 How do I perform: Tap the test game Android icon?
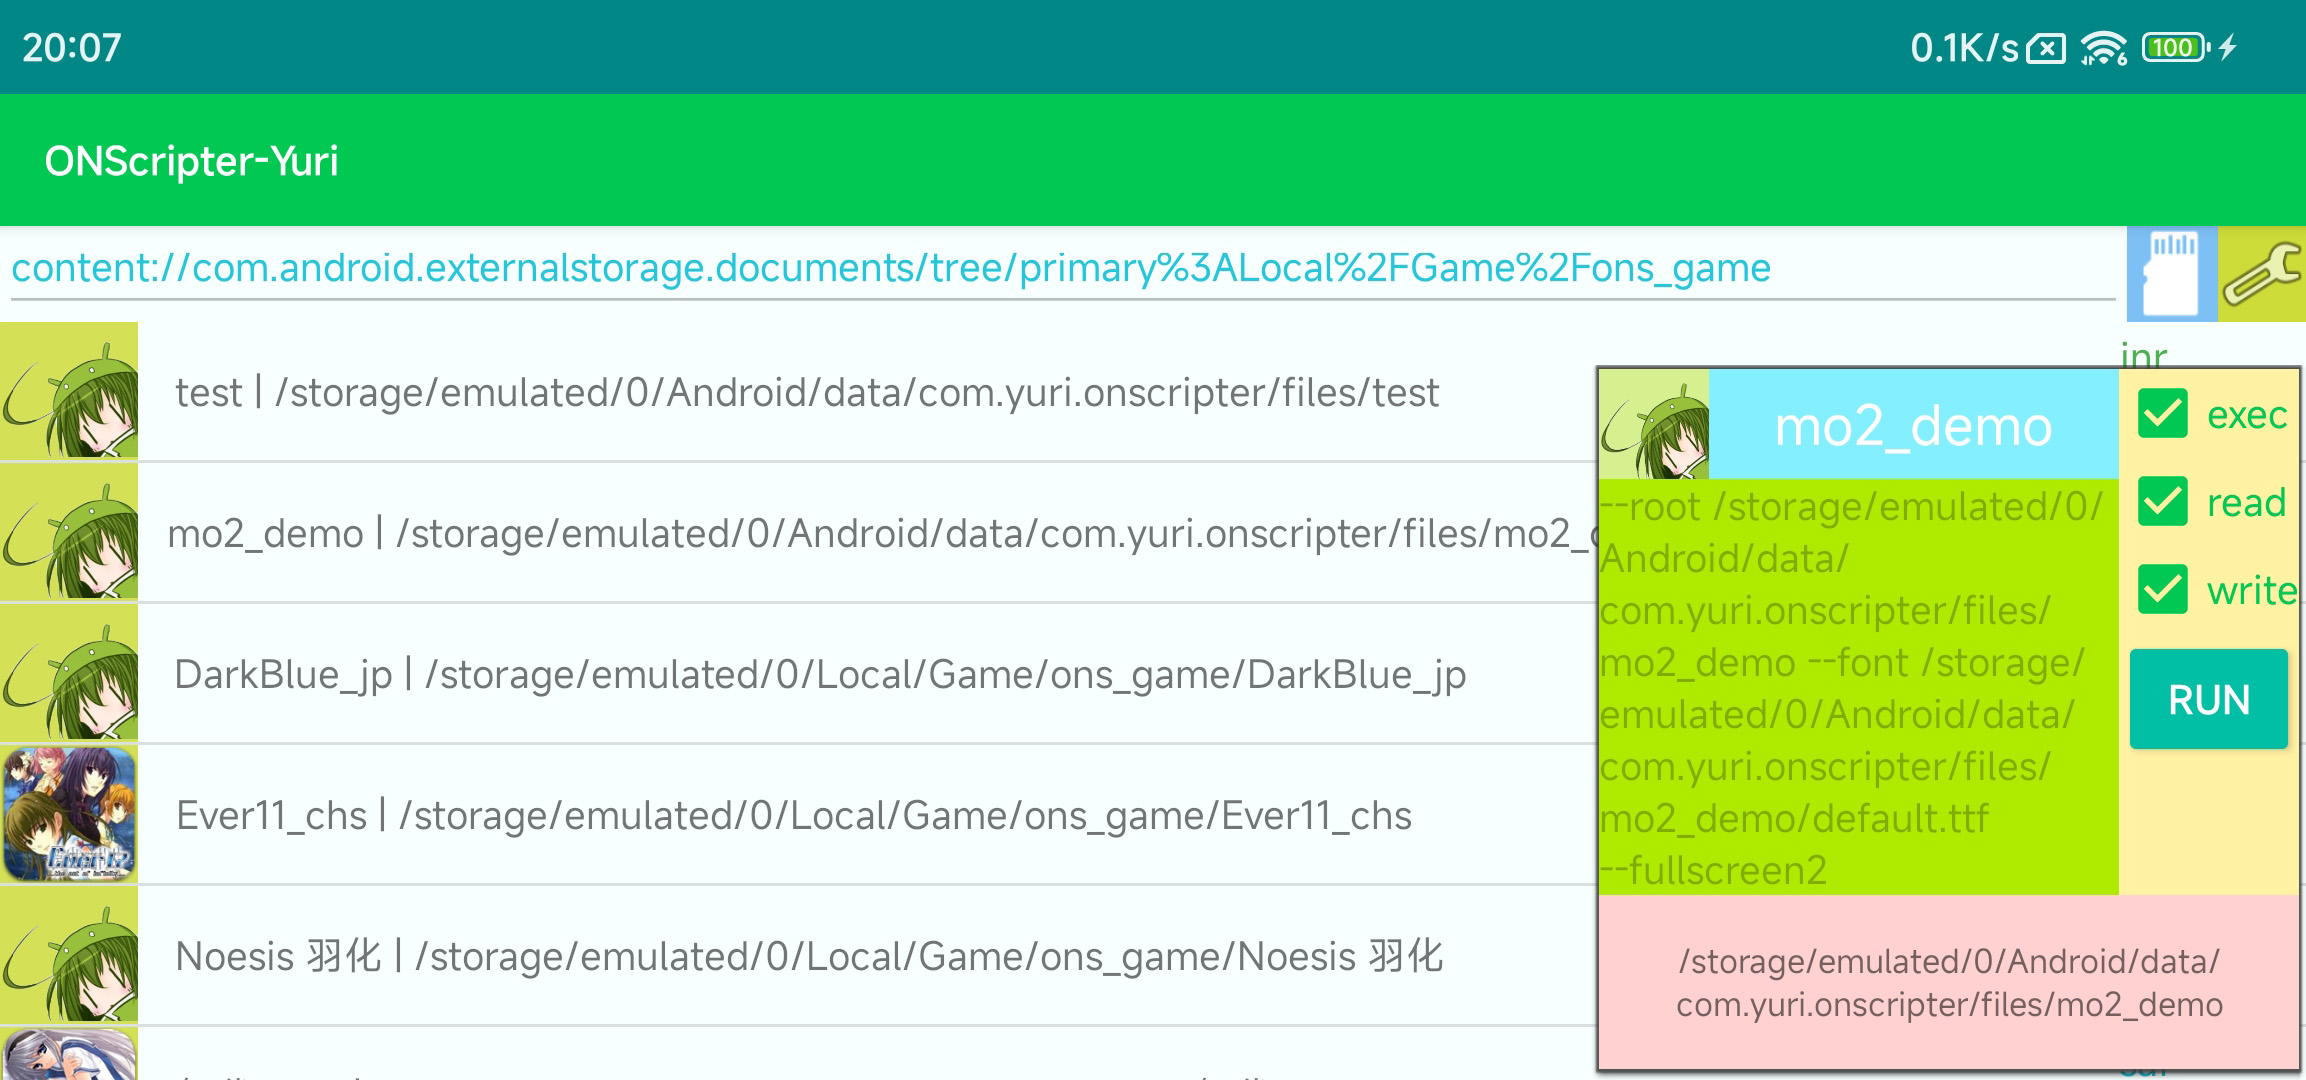tap(69, 392)
